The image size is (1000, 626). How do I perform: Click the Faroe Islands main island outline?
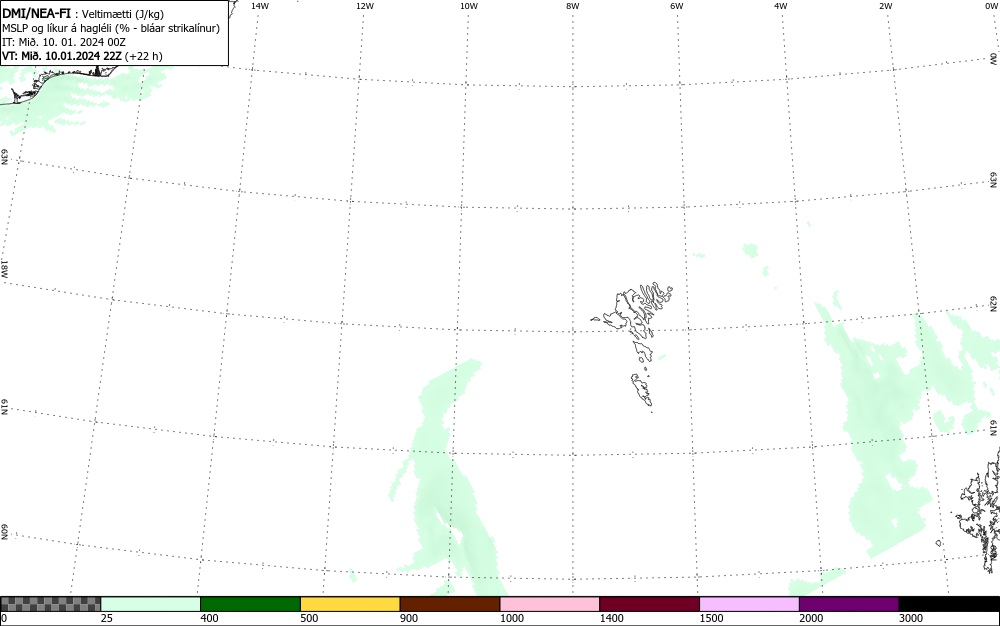627,310
